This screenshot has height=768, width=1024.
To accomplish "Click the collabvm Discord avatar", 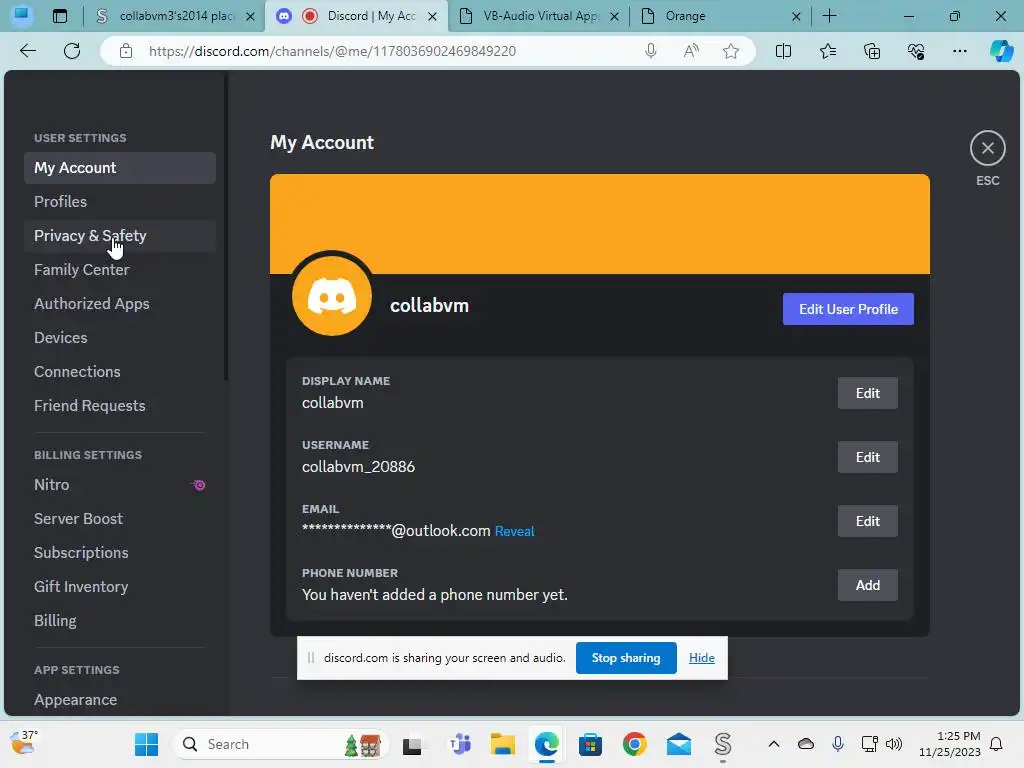I will click(332, 296).
